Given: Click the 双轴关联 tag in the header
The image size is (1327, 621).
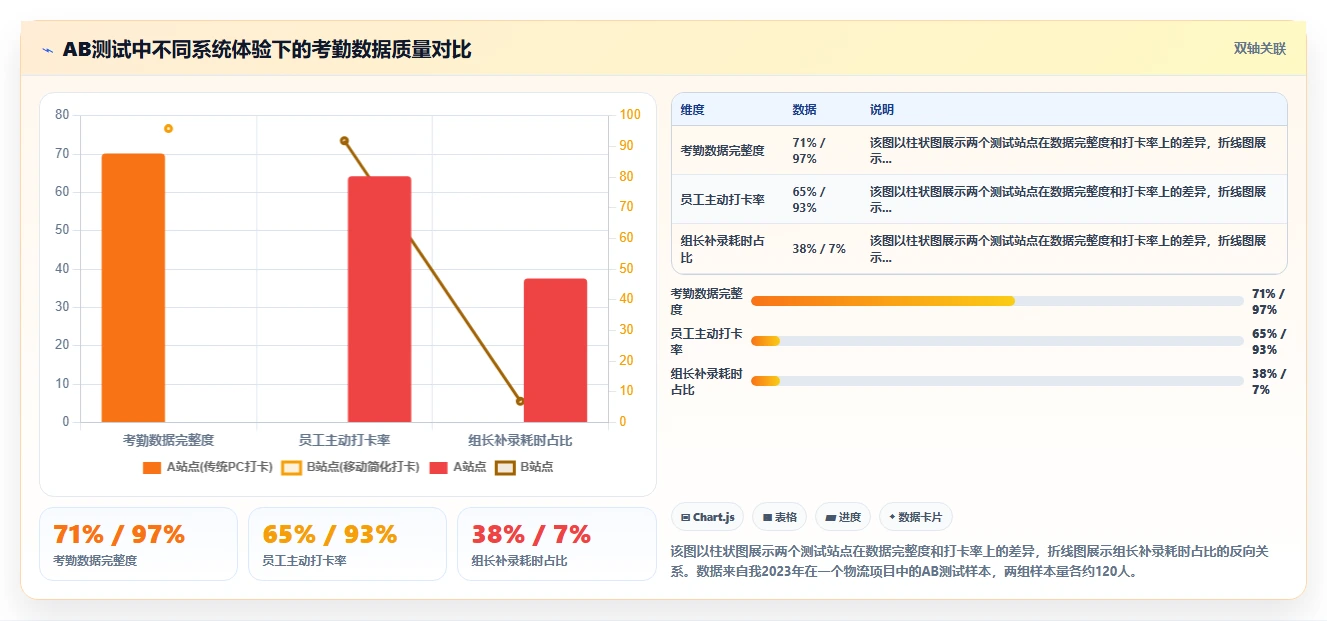Looking at the screenshot, I should tap(1259, 49).
